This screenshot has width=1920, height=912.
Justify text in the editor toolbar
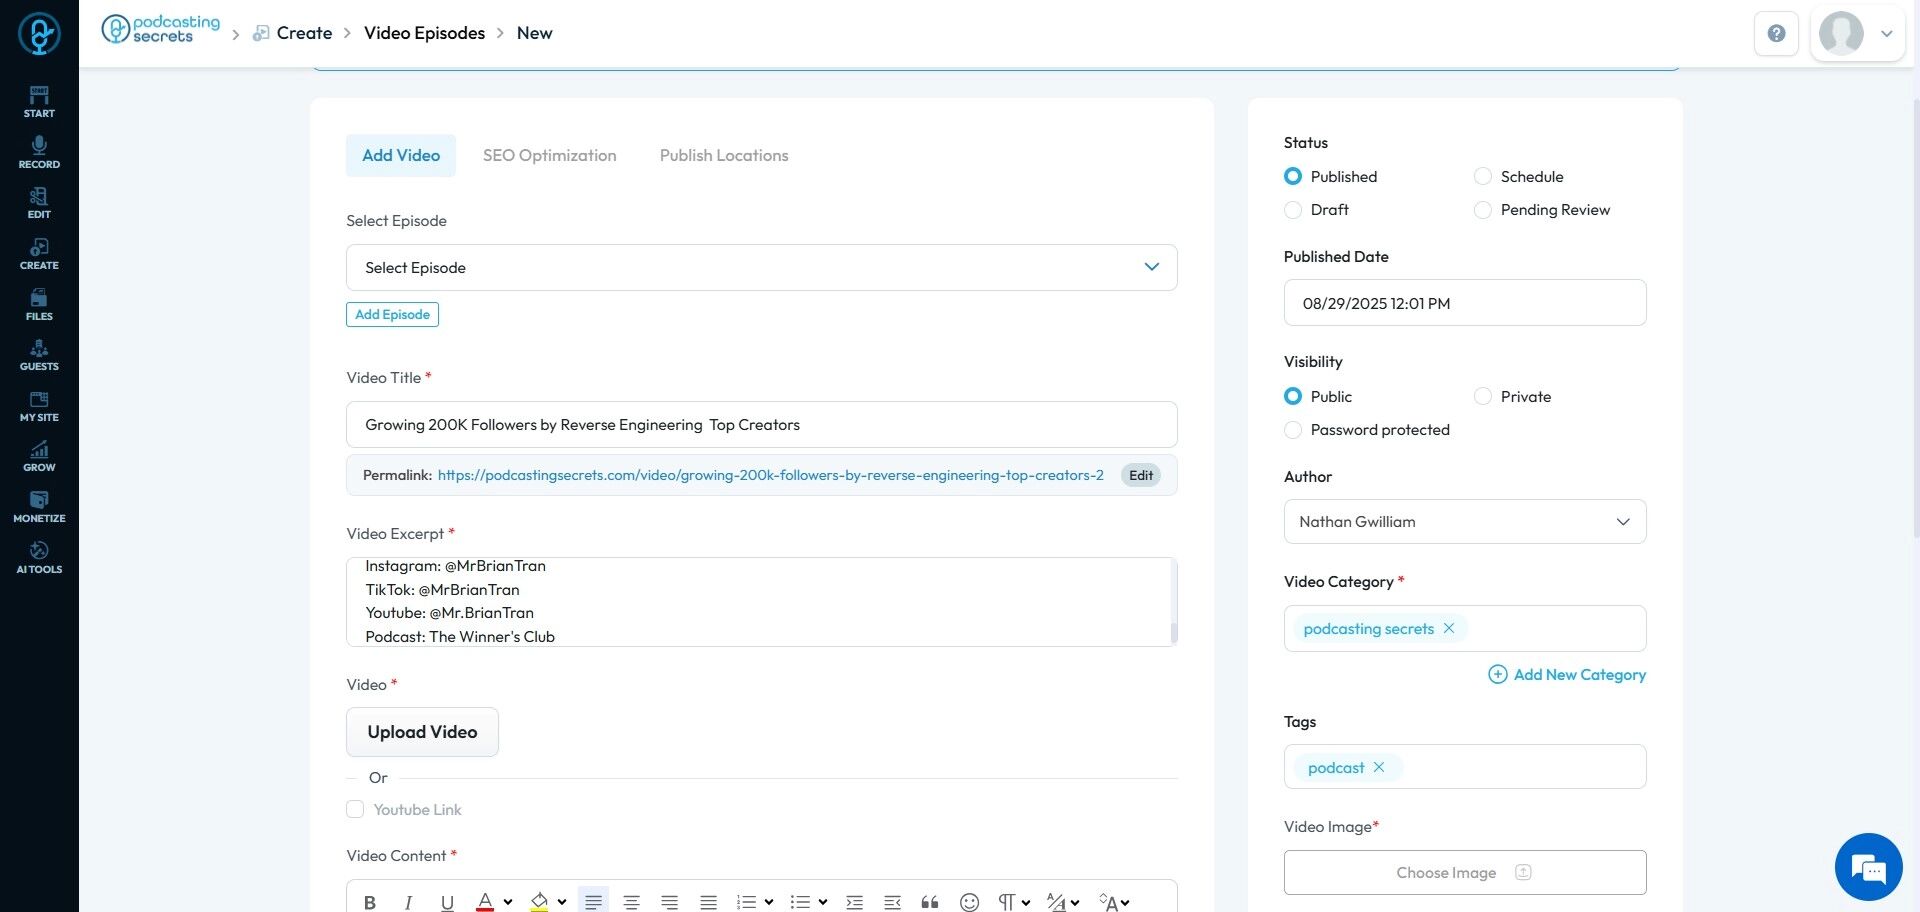tap(708, 902)
